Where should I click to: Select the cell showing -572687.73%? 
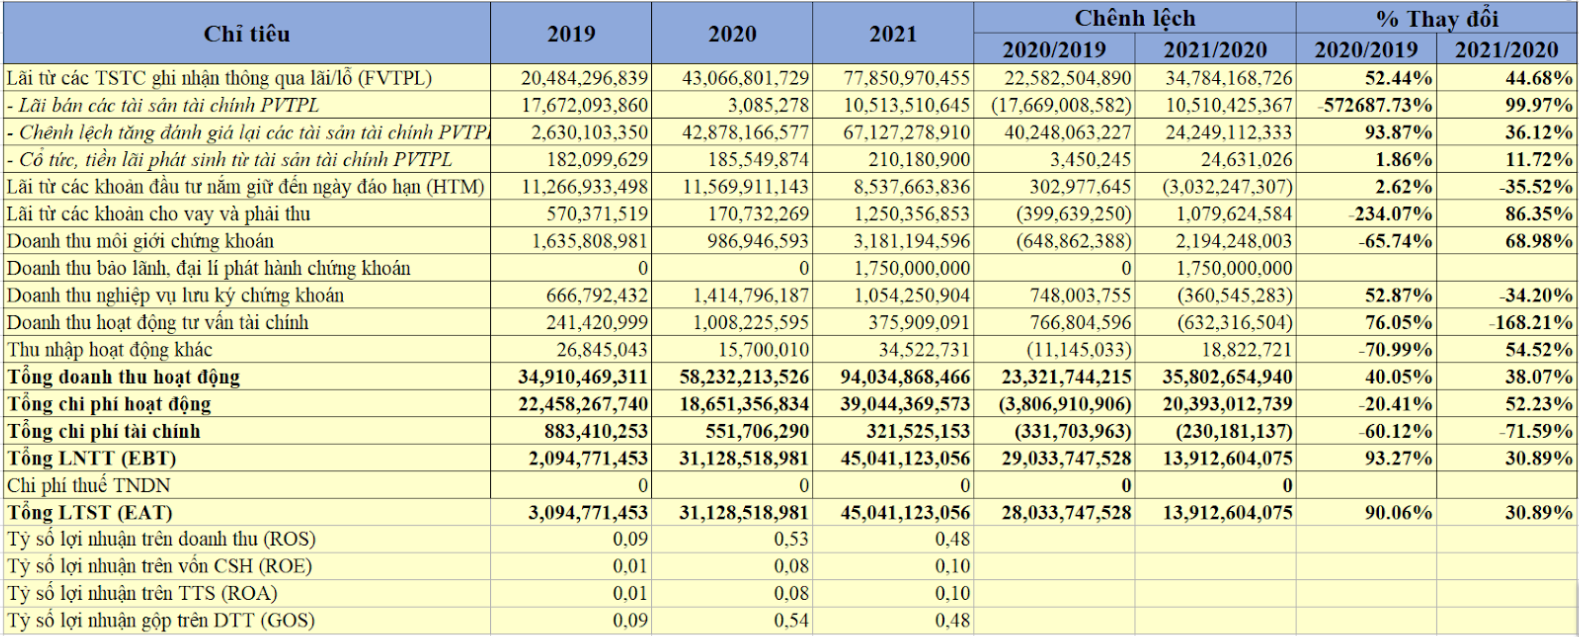coord(1366,105)
